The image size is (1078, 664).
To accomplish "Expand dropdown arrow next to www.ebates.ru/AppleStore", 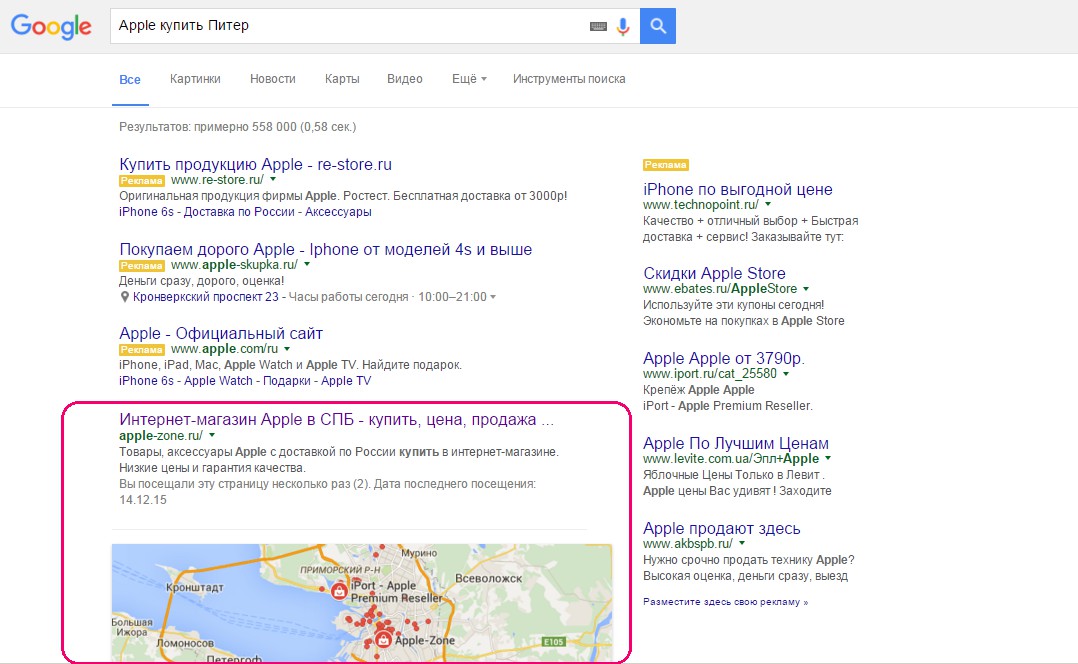I will coord(806,289).
